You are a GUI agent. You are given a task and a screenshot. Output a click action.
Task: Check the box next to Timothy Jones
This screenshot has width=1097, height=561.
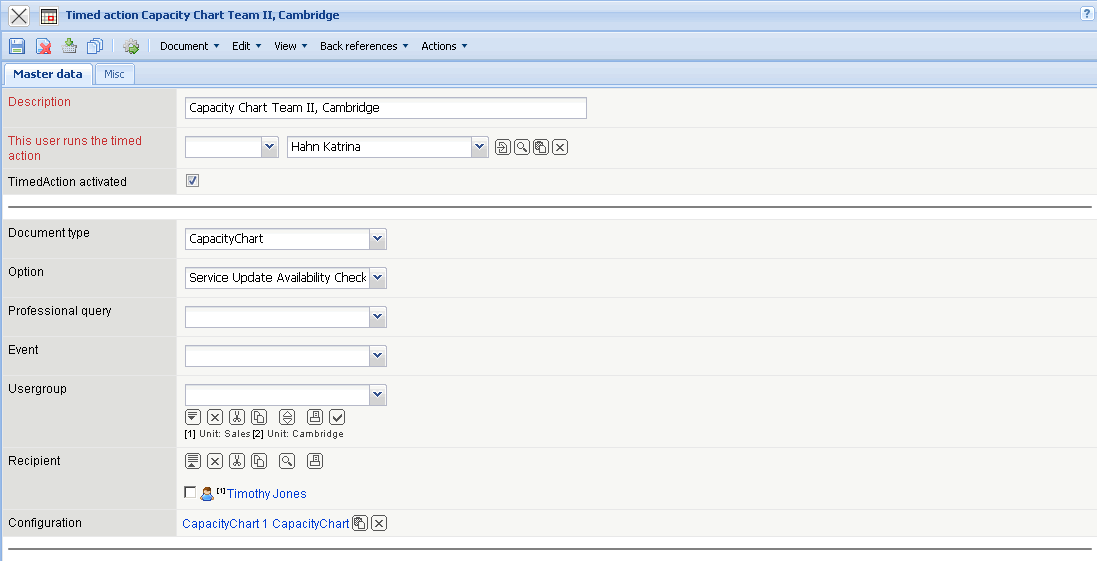[190, 492]
